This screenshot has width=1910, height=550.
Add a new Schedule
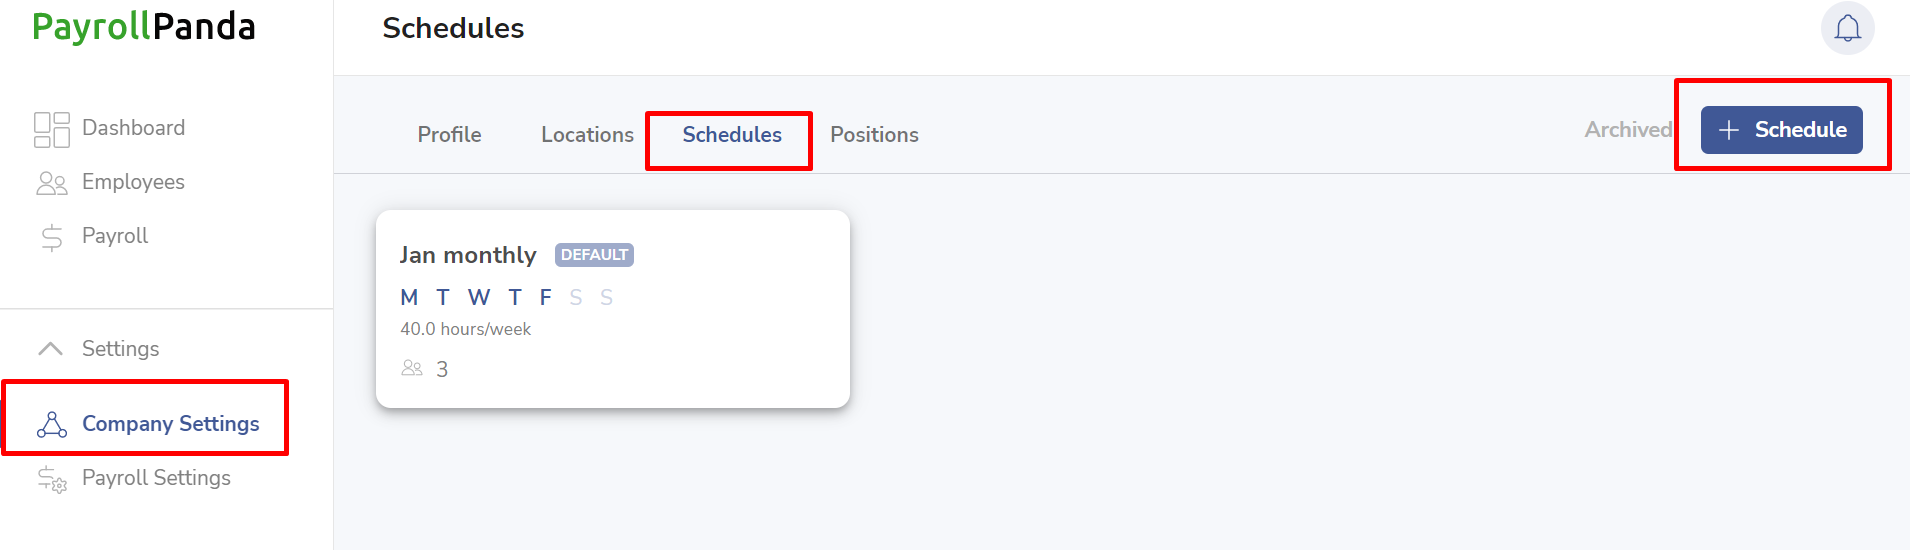[x=1781, y=130]
